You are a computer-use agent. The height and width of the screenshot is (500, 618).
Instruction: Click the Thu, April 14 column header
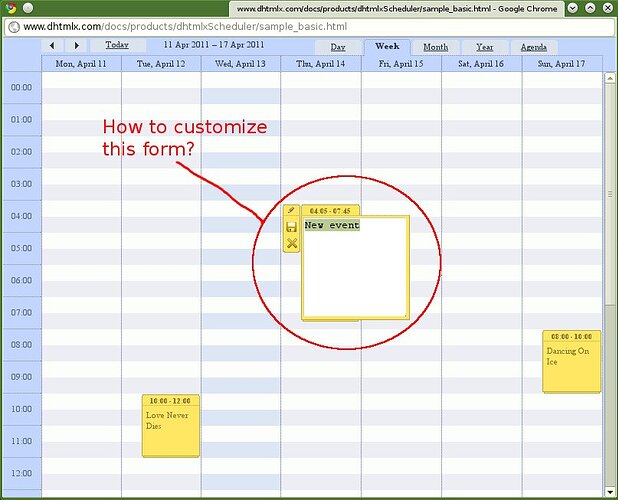click(x=321, y=64)
